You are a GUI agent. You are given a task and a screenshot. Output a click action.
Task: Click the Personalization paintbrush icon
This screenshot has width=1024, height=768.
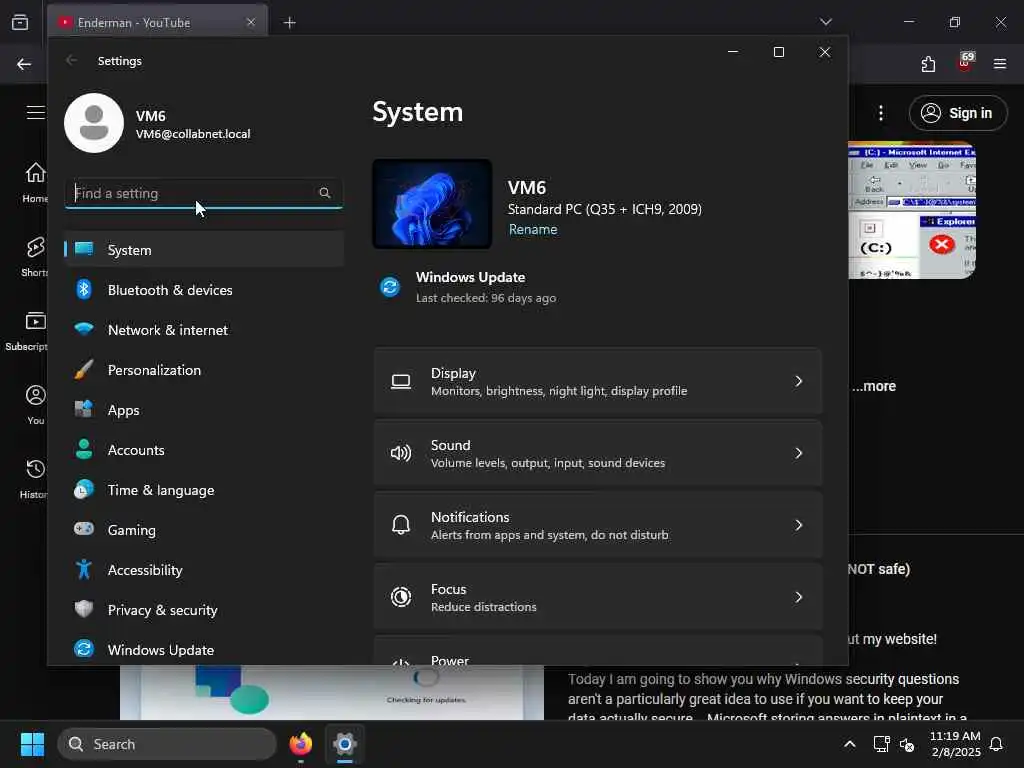[x=84, y=370]
